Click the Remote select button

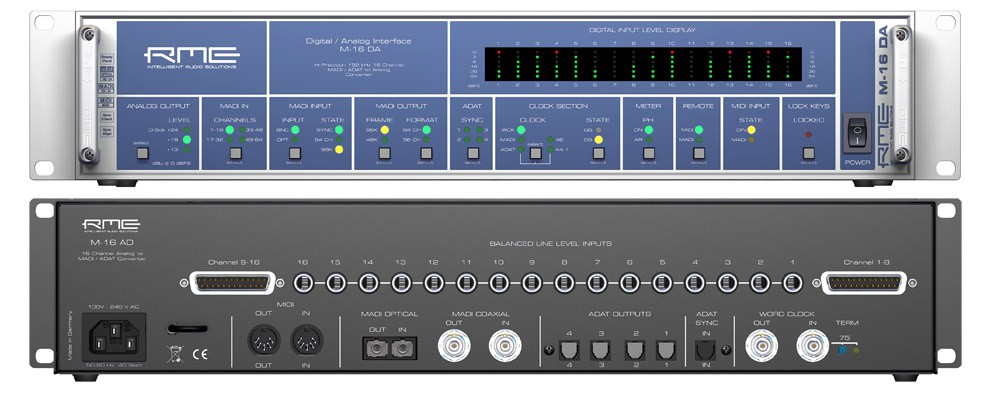[x=698, y=152]
